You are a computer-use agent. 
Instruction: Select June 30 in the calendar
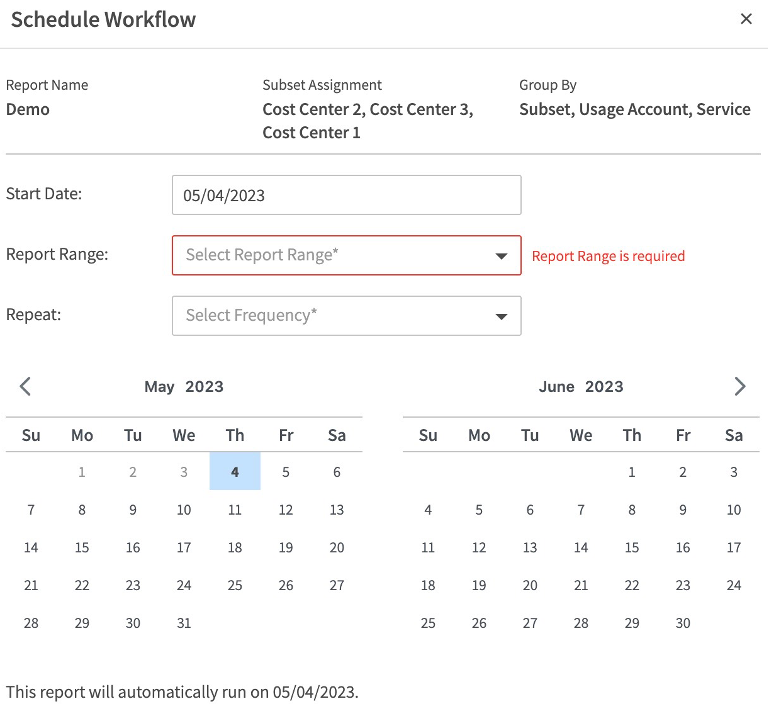pyautogui.click(x=683, y=623)
